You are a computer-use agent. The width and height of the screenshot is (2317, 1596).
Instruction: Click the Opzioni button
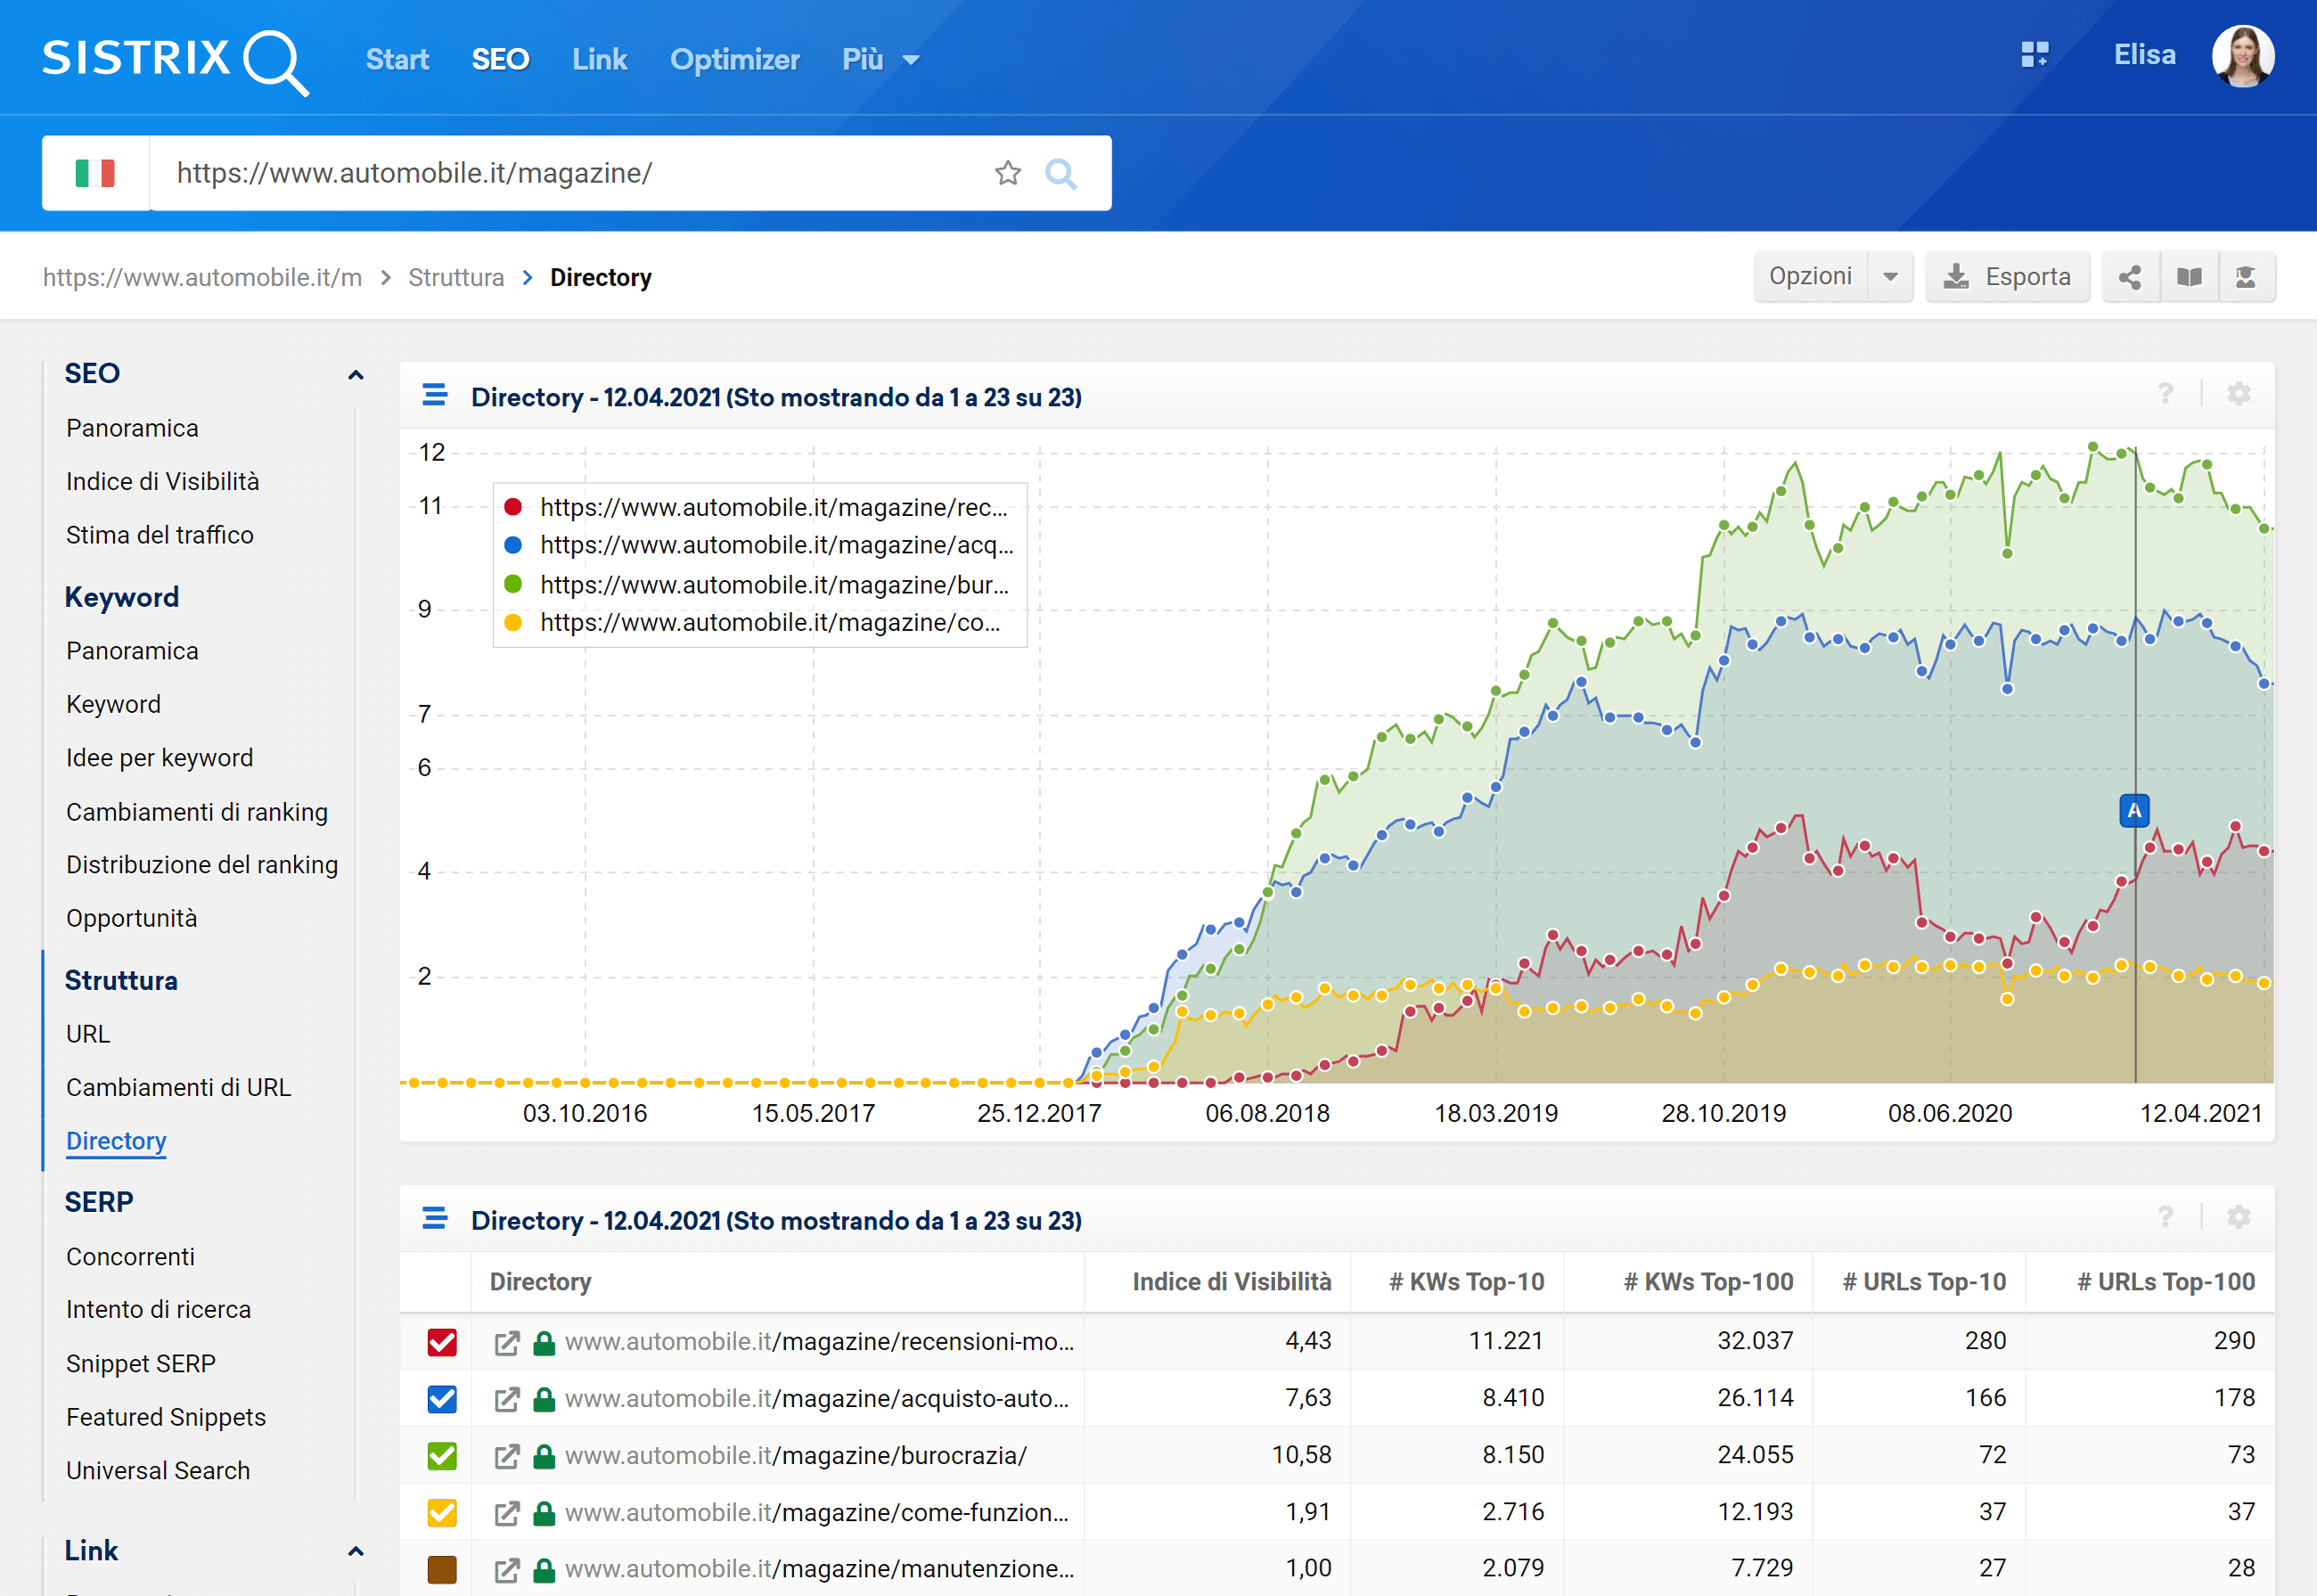tap(1810, 277)
